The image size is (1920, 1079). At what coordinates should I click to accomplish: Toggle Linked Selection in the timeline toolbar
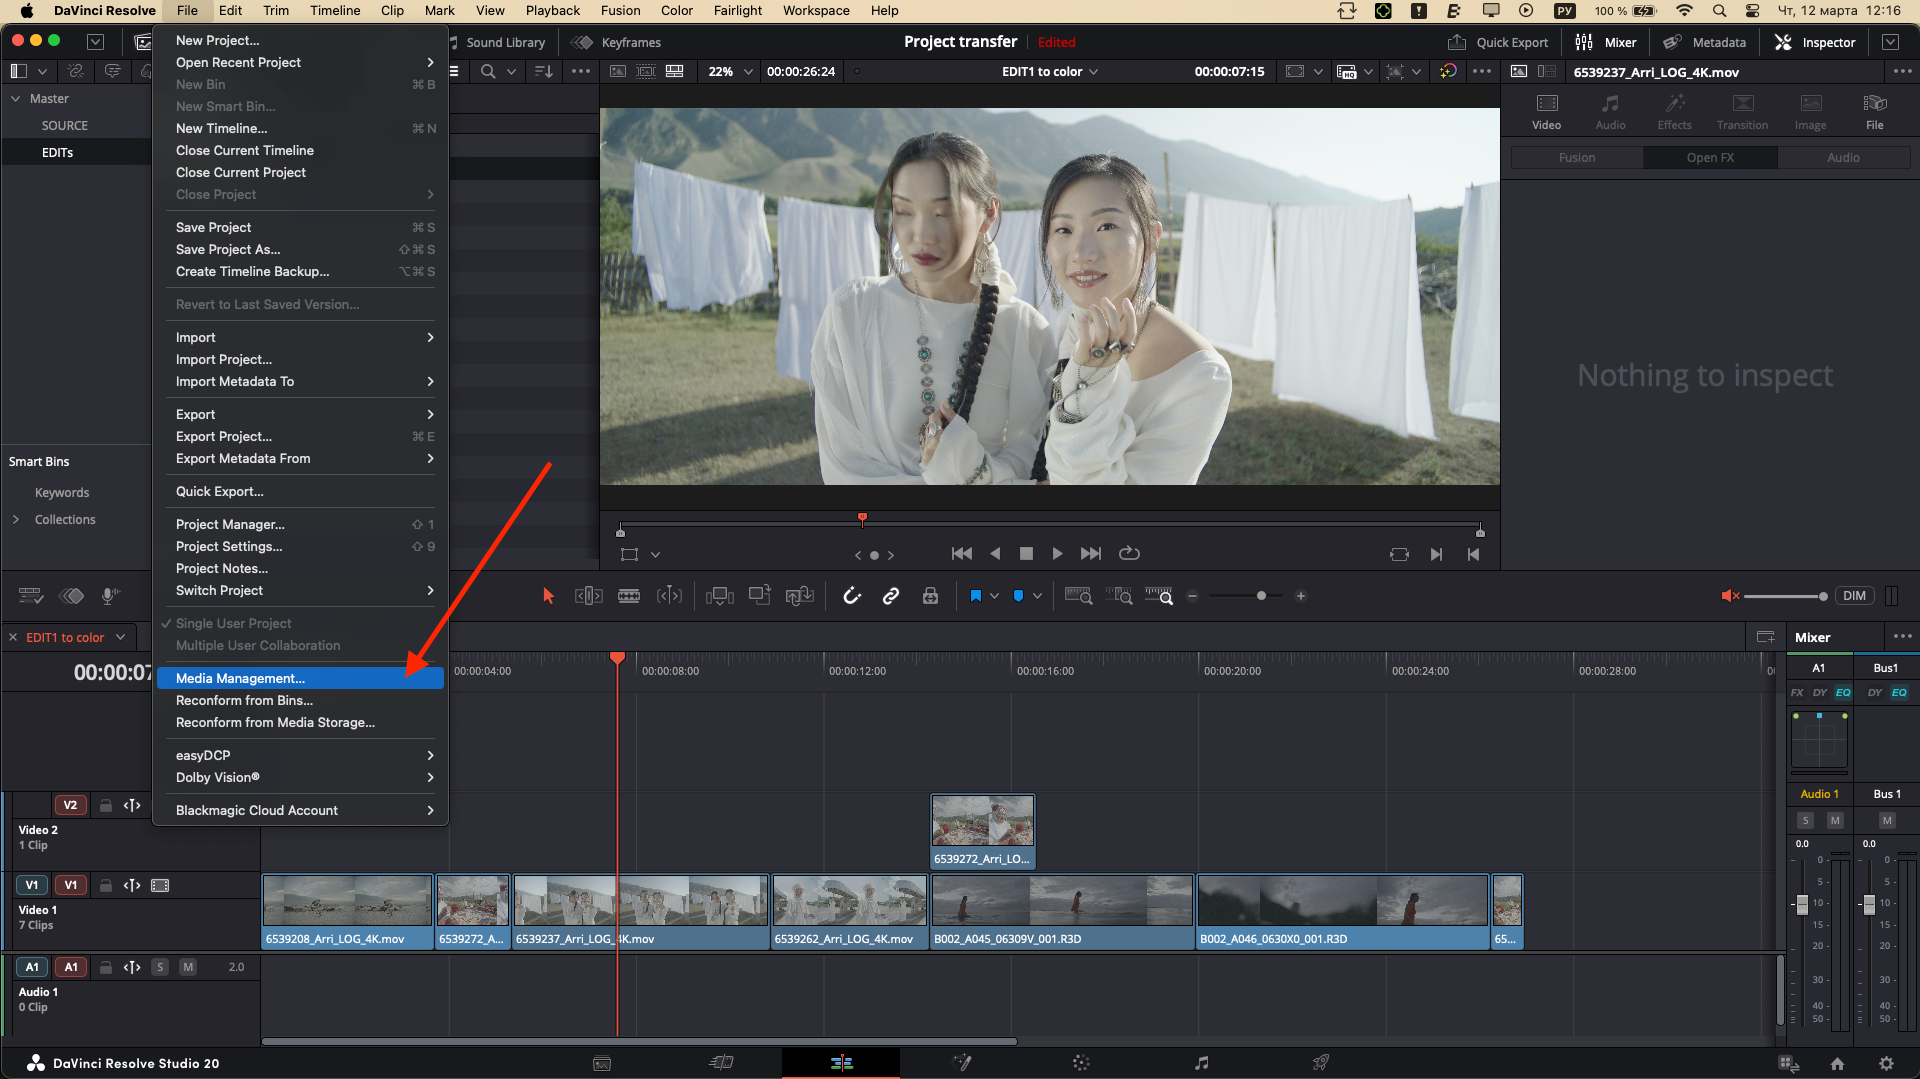891,595
